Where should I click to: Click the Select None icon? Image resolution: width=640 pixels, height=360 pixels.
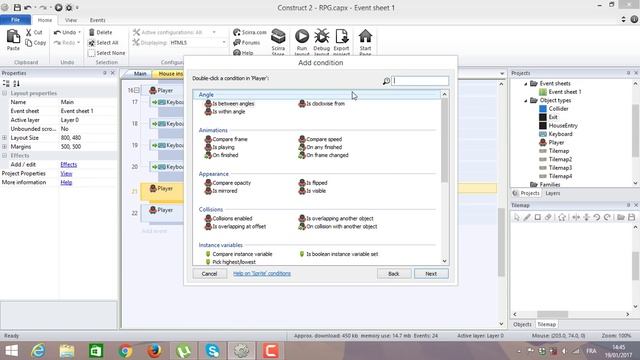[x=92, y=53]
